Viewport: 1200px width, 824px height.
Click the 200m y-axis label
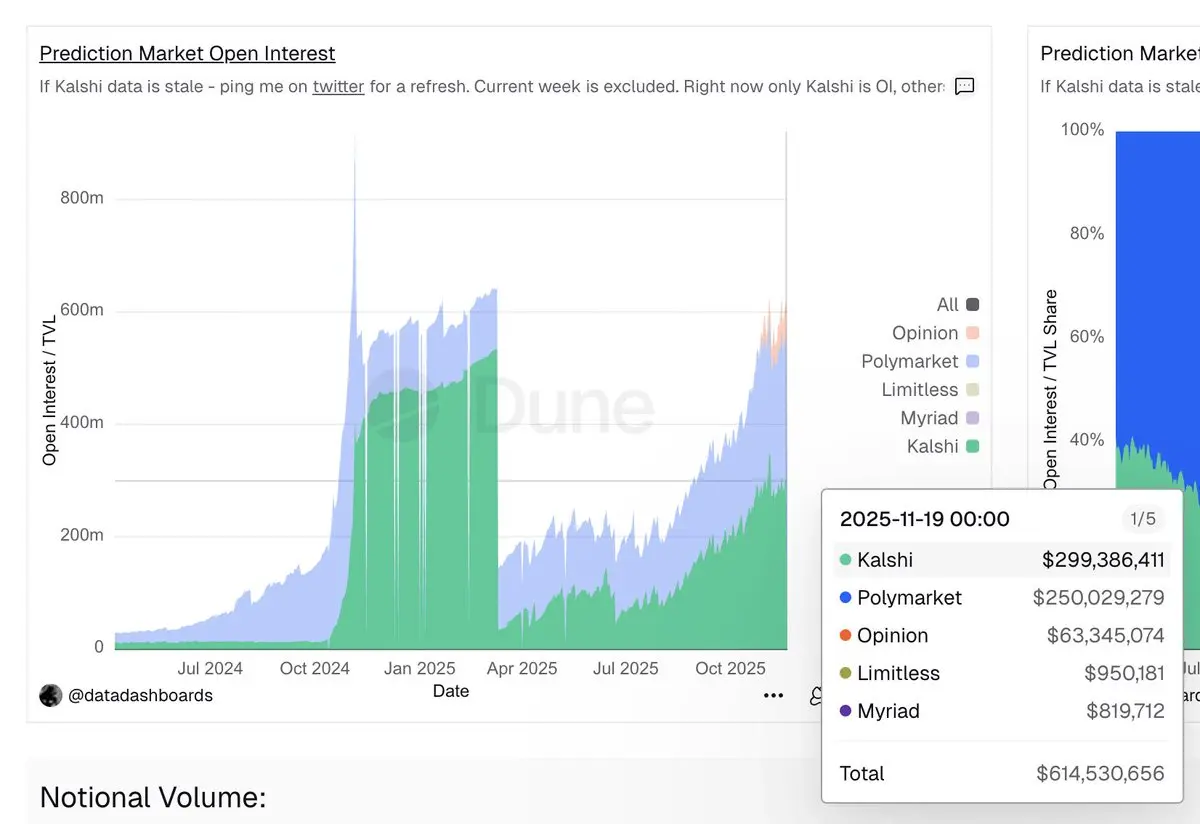tap(81, 536)
